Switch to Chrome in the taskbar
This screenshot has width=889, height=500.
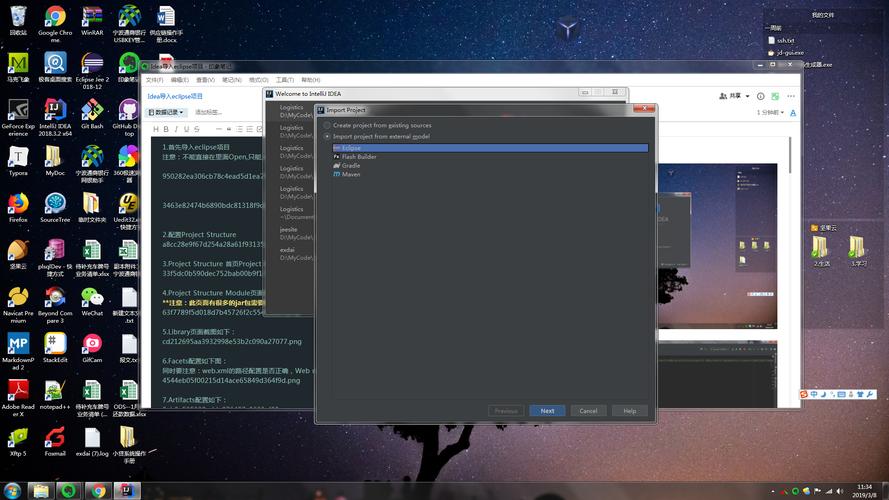[x=98, y=490]
